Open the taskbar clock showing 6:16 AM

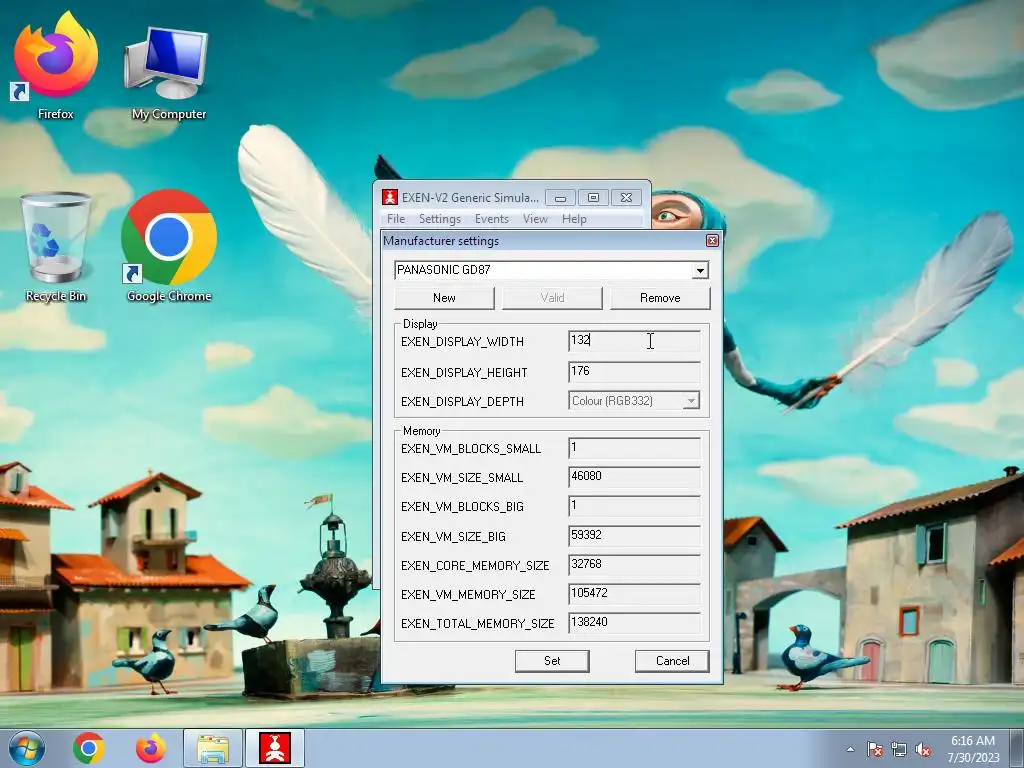973,748
